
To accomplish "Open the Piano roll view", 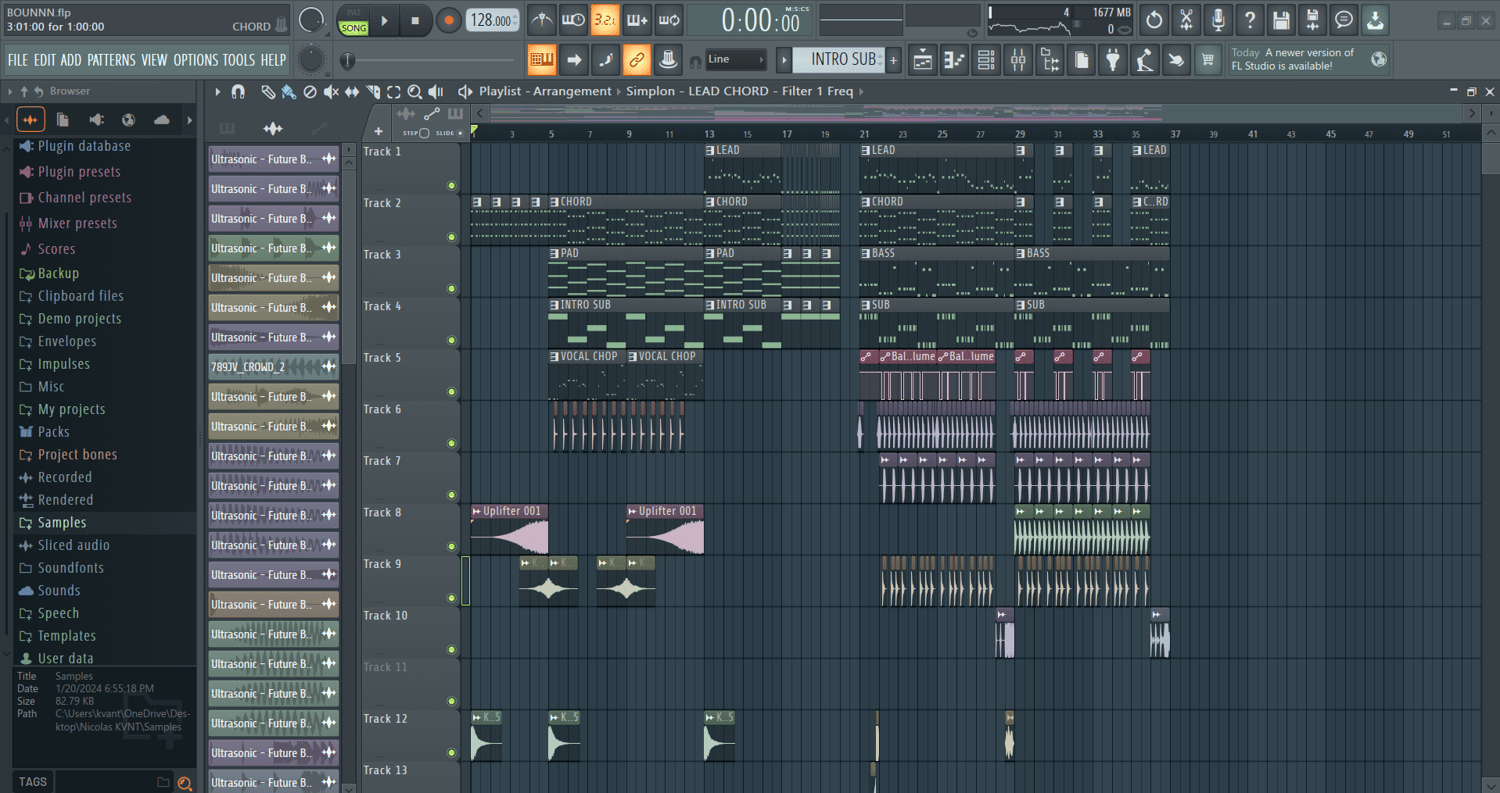I will (954, 61).
